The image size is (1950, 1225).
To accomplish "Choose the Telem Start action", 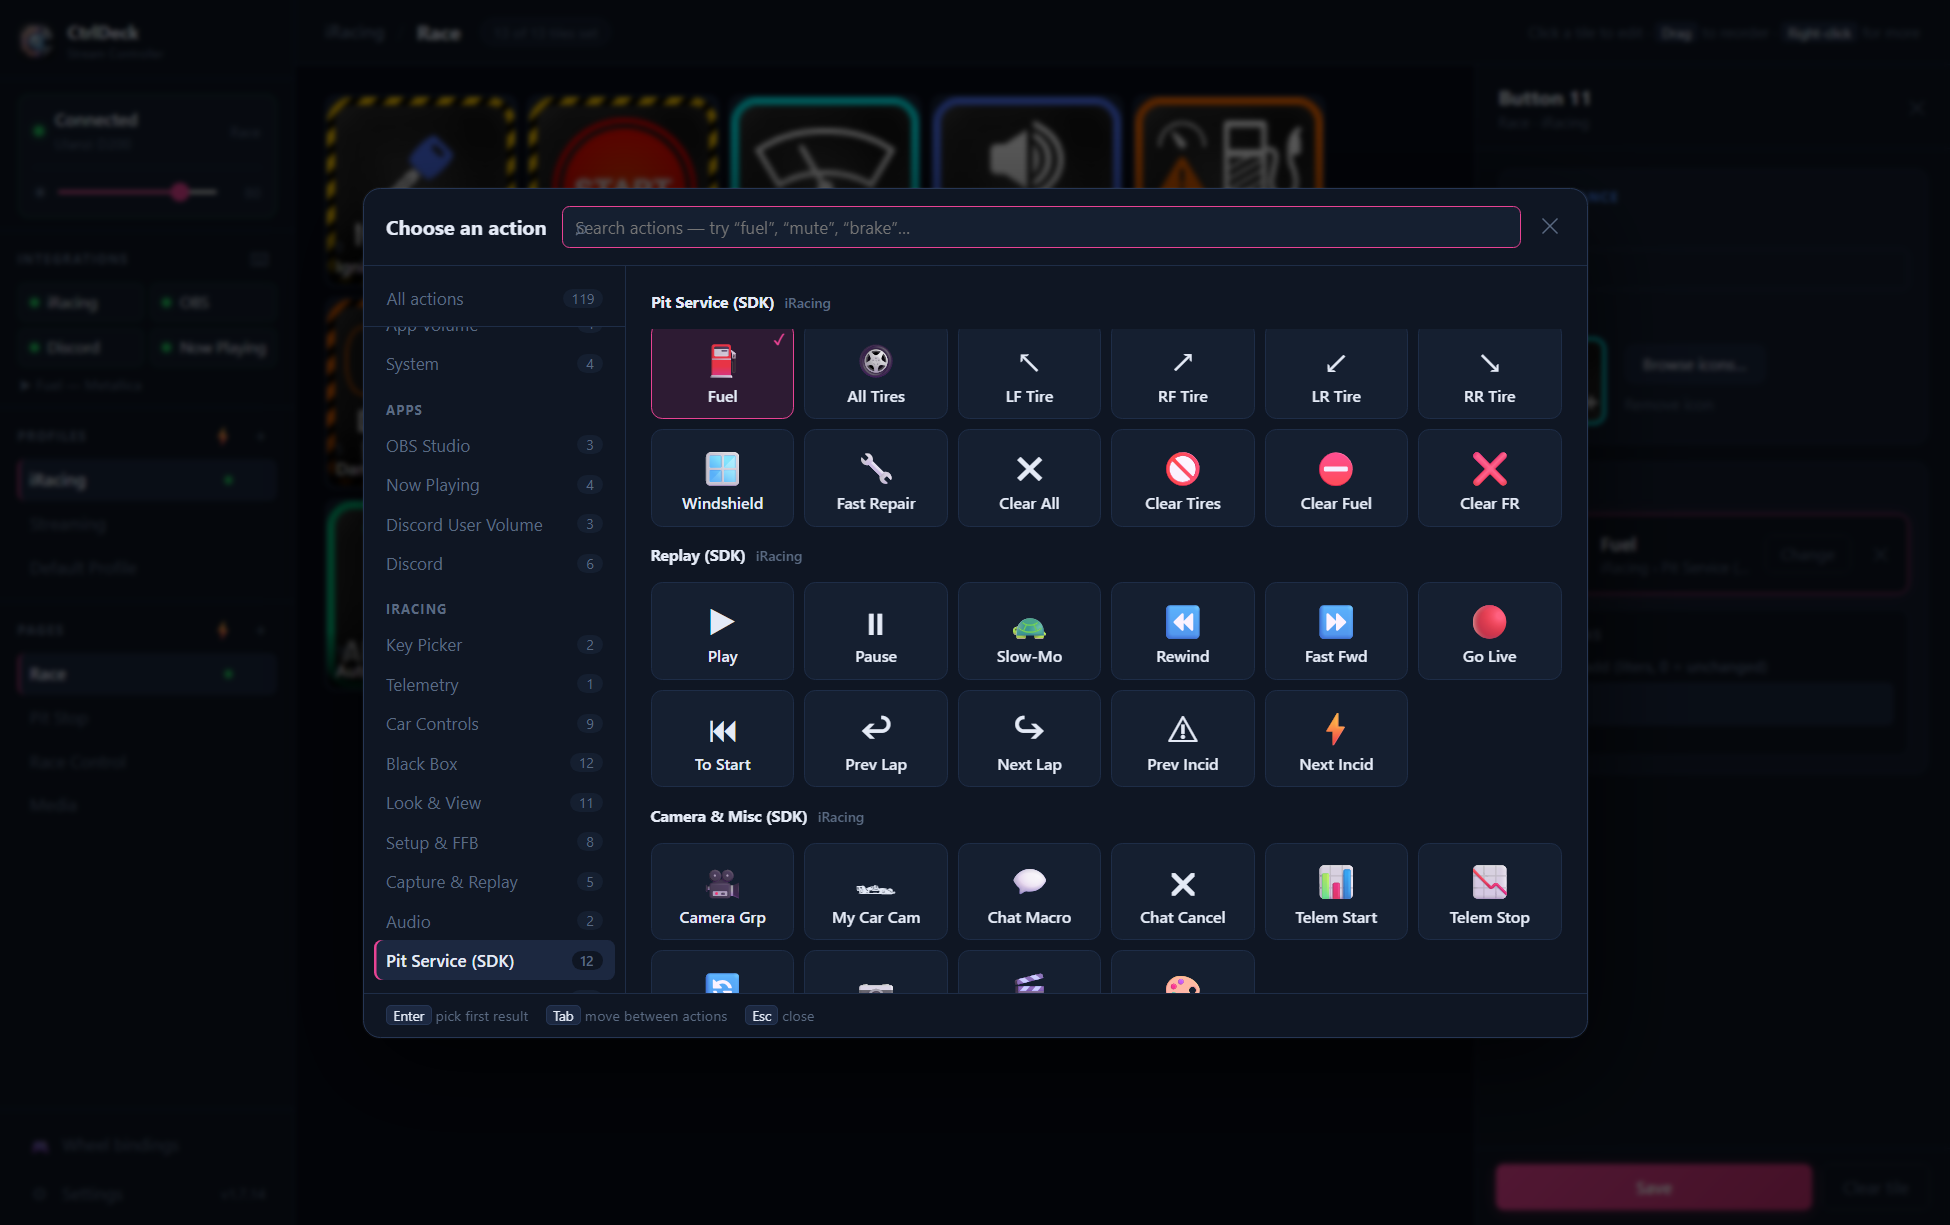I will (x=1336, y=892).
